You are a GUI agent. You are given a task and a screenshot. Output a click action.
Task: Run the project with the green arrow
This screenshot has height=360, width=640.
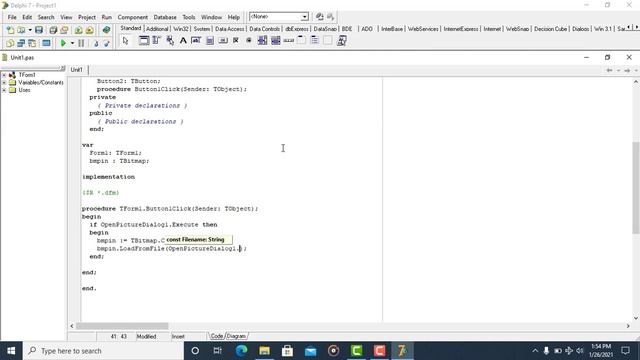tap(63, 43)
